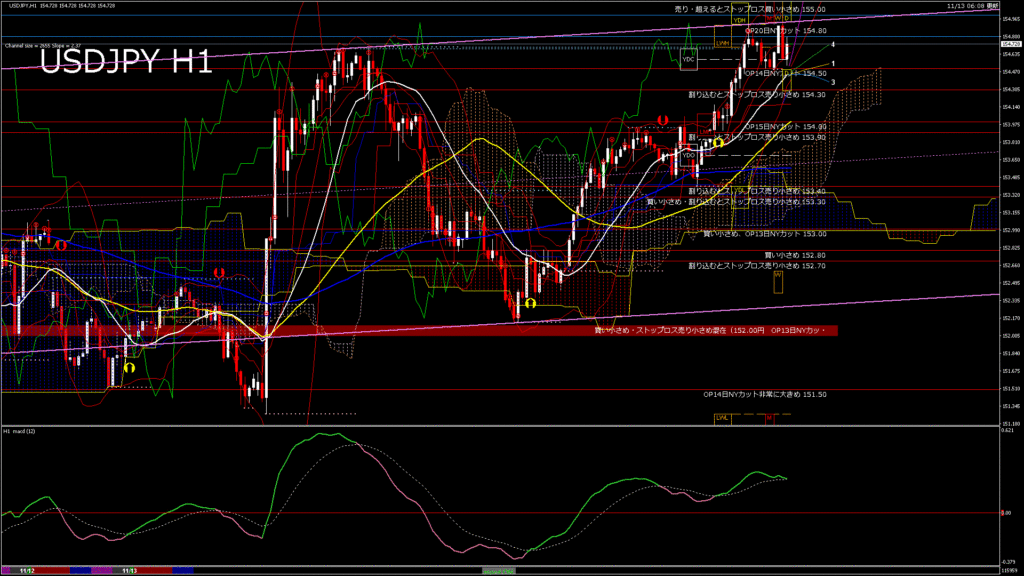
Task: Select the H1 macd (12) indicator label
Action: click(19, 431)
